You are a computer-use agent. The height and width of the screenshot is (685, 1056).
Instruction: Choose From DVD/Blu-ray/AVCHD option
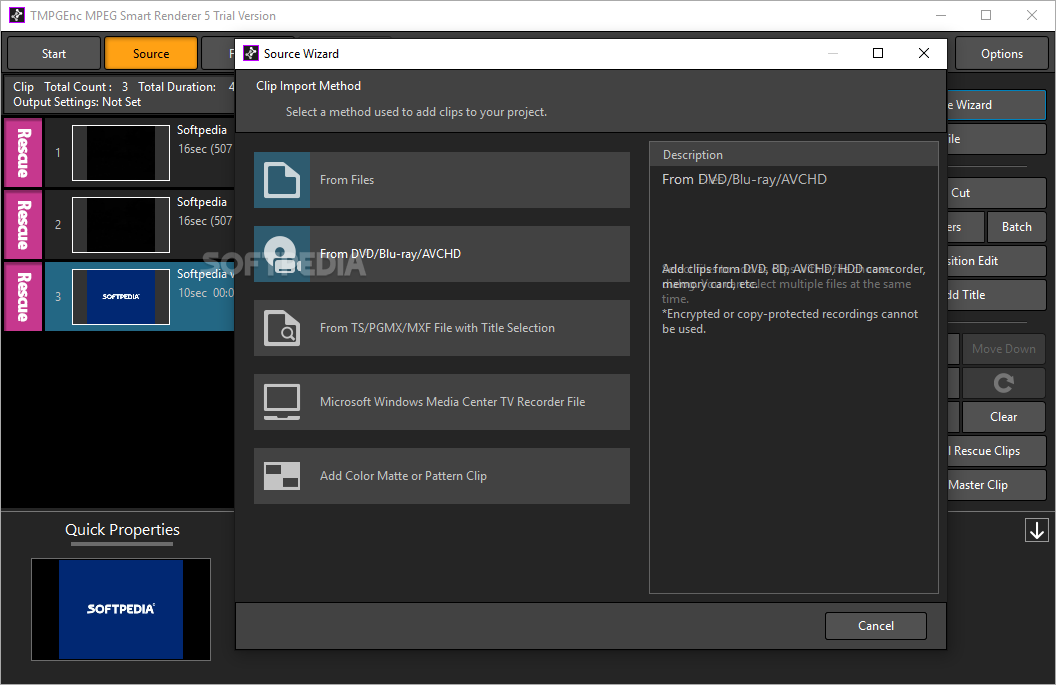[x=442, y=254]
